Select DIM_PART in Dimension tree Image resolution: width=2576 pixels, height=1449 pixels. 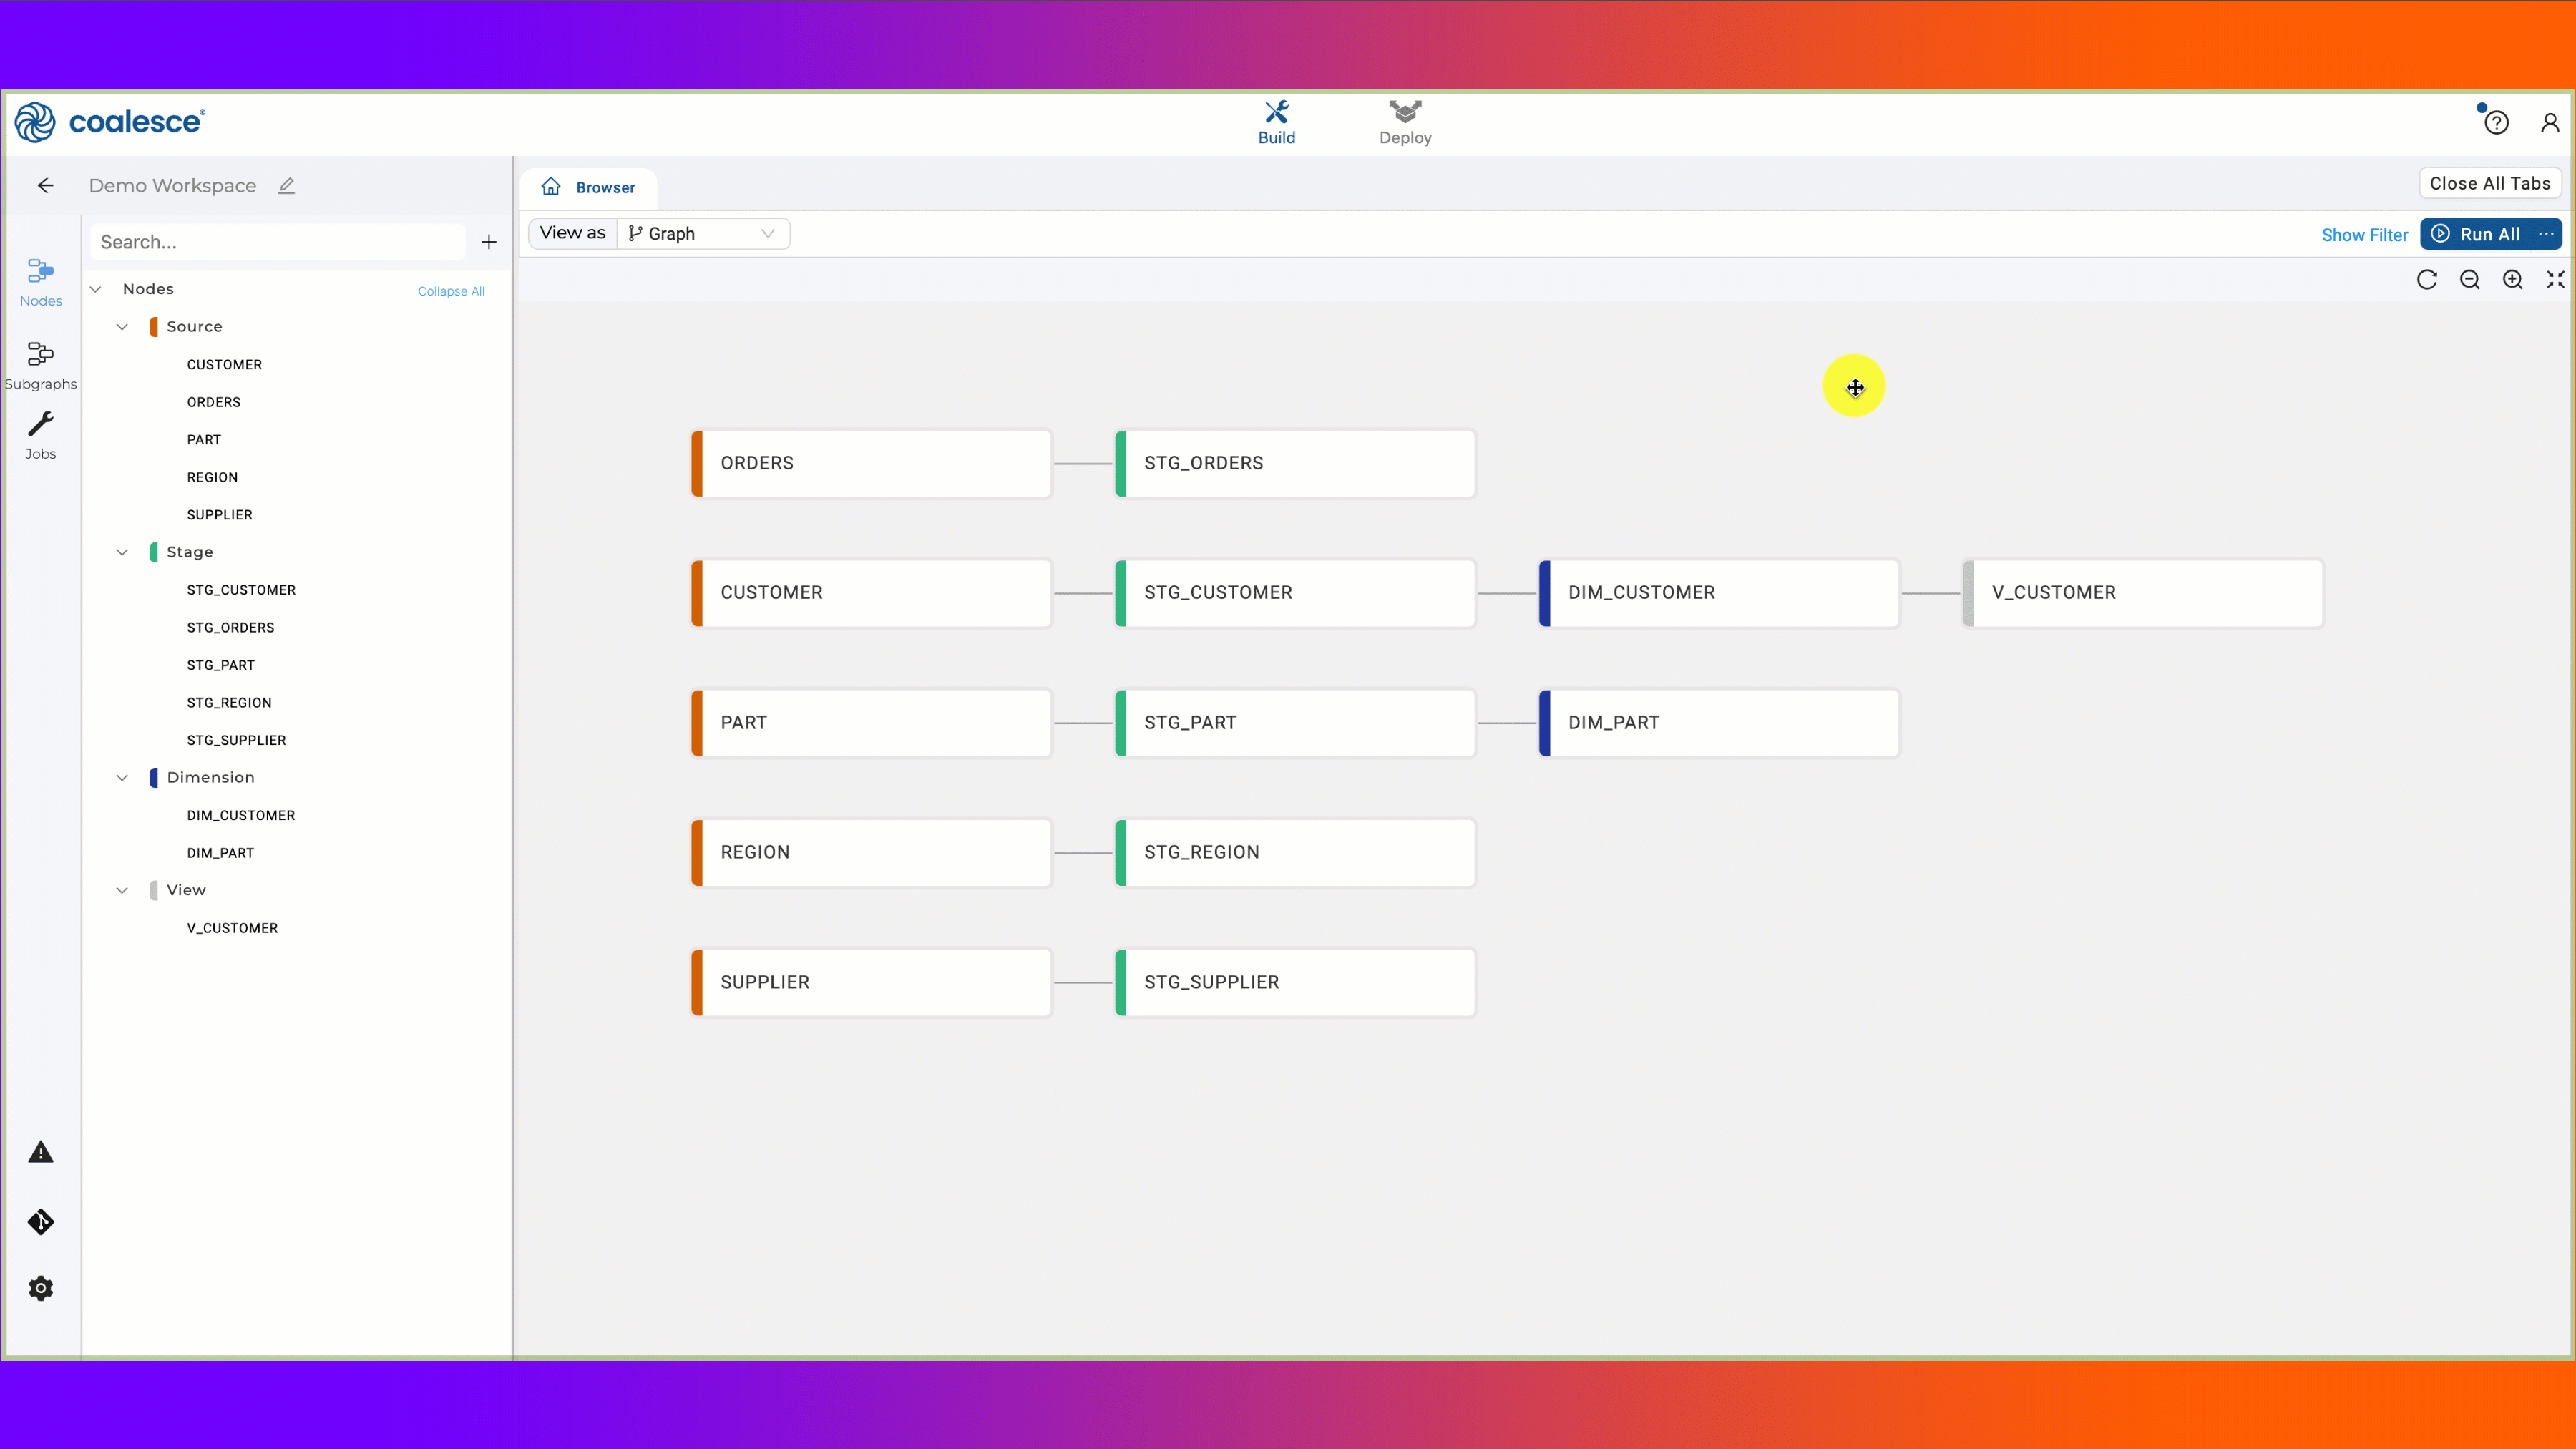[220, 853]
